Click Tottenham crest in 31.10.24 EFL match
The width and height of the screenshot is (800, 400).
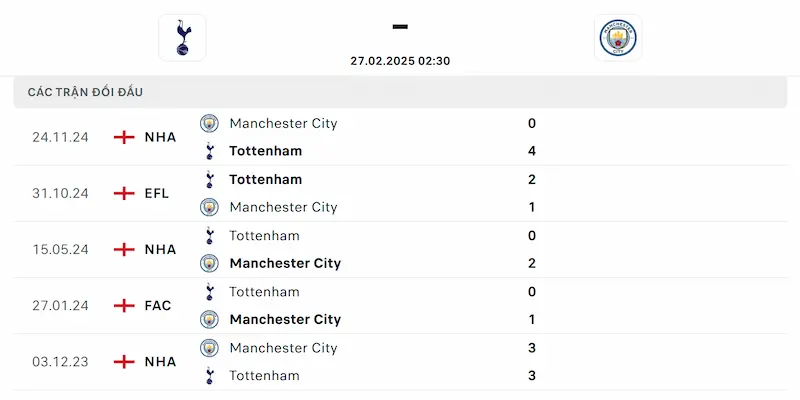pyautogui.click(x=209, y=180)
